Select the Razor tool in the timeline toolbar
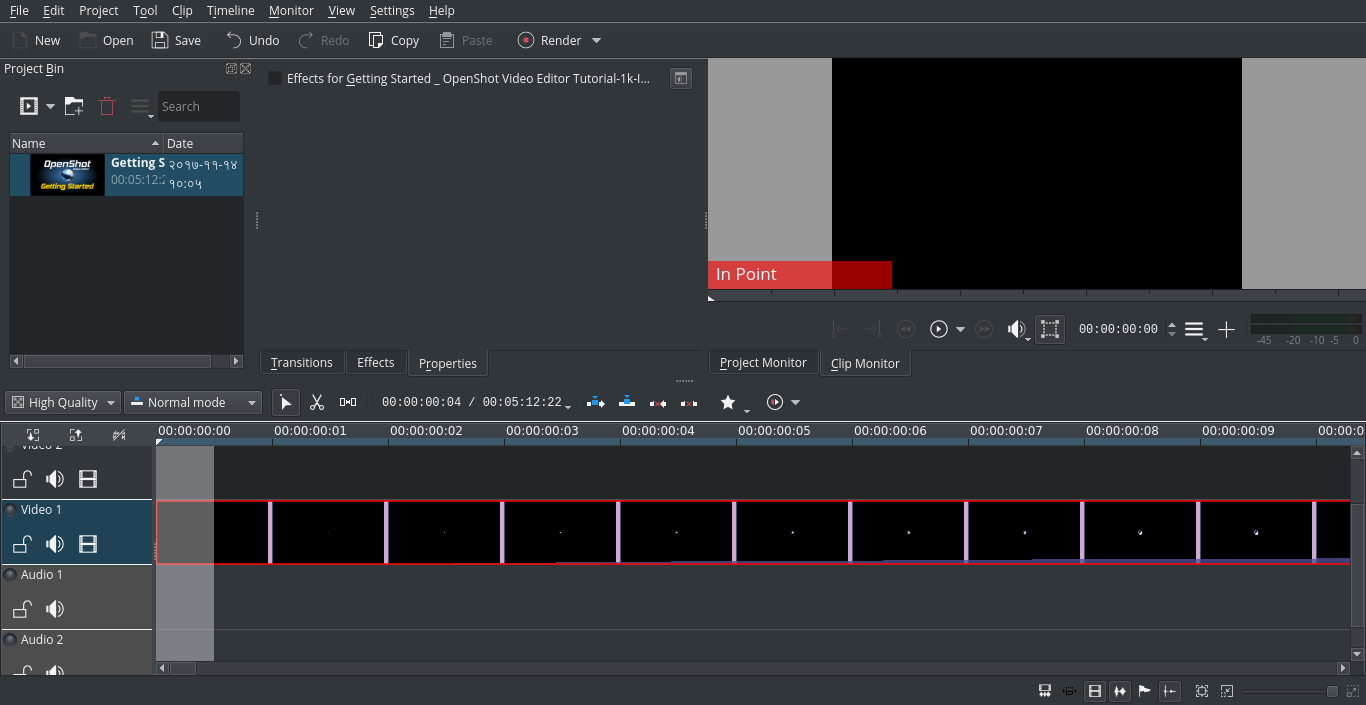The height and width of the screenshot is (705, 1366). click(317, 402)
